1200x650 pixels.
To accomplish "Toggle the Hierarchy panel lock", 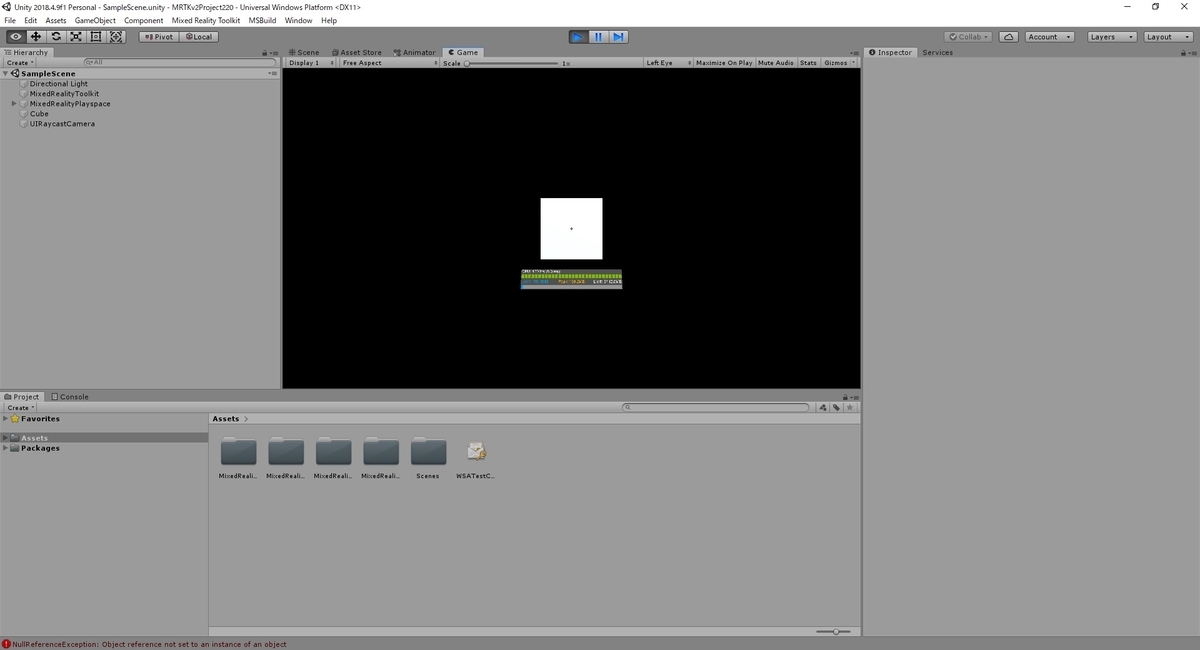I will (x=263, y=53).
